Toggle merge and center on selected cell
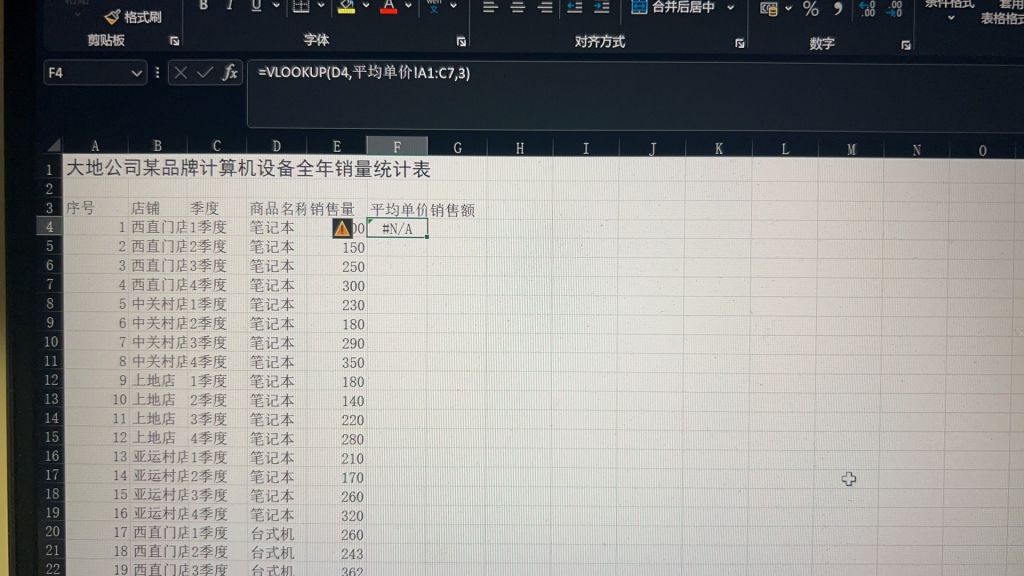 click(665, 8)
